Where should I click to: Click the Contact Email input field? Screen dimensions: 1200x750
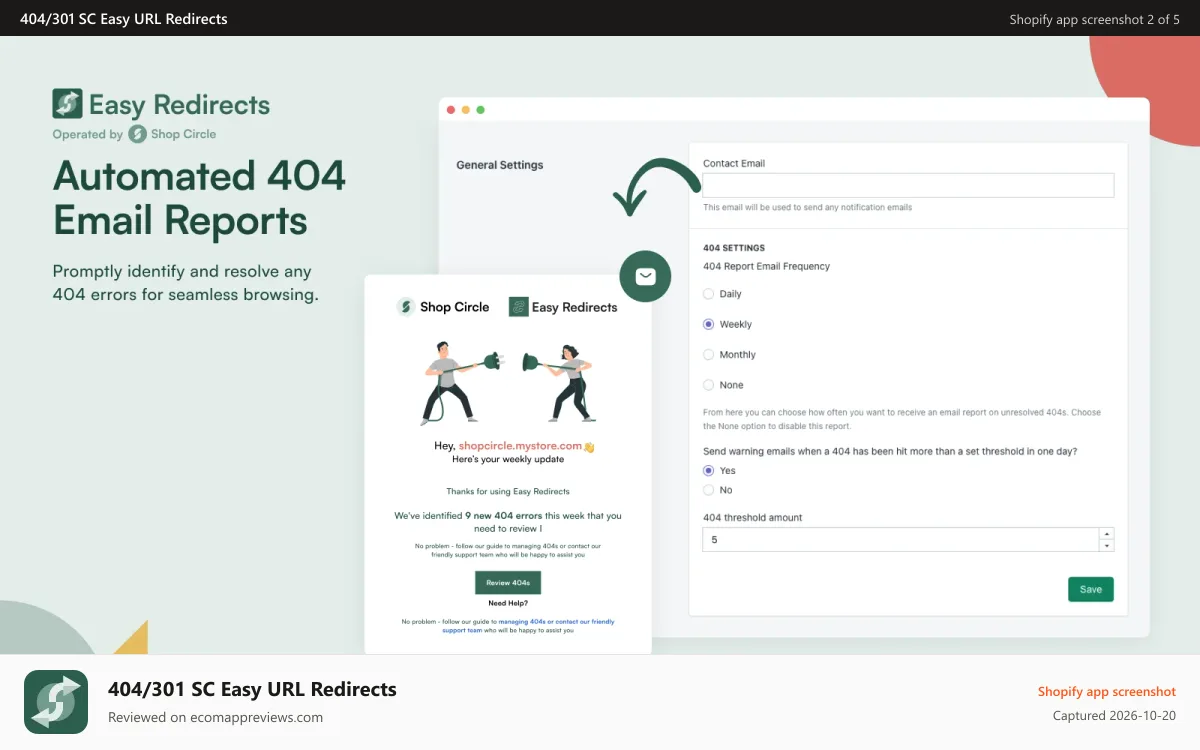[908, 185]
